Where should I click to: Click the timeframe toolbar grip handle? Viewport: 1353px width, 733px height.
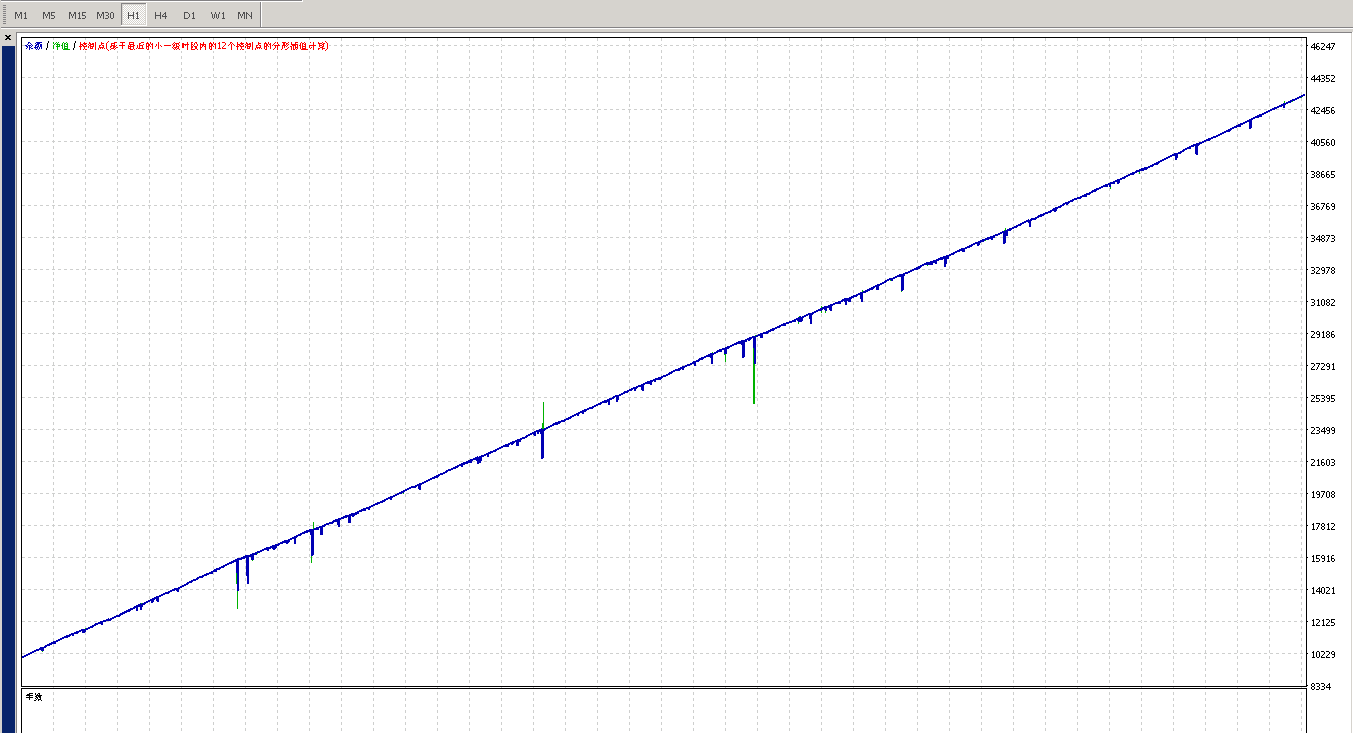point(5,15)
